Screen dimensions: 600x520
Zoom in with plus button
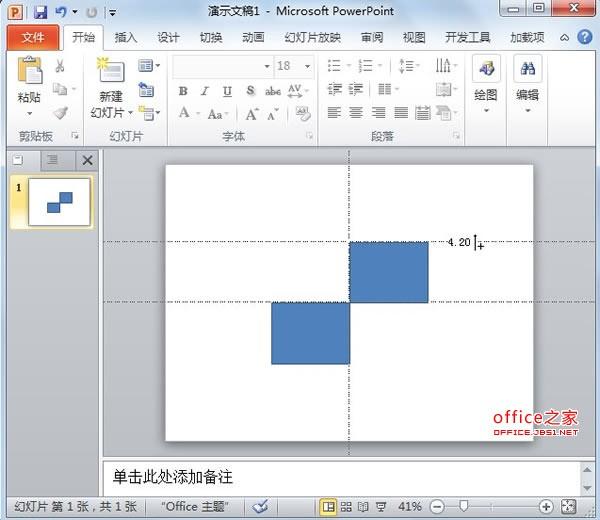(x=546, y=507)
